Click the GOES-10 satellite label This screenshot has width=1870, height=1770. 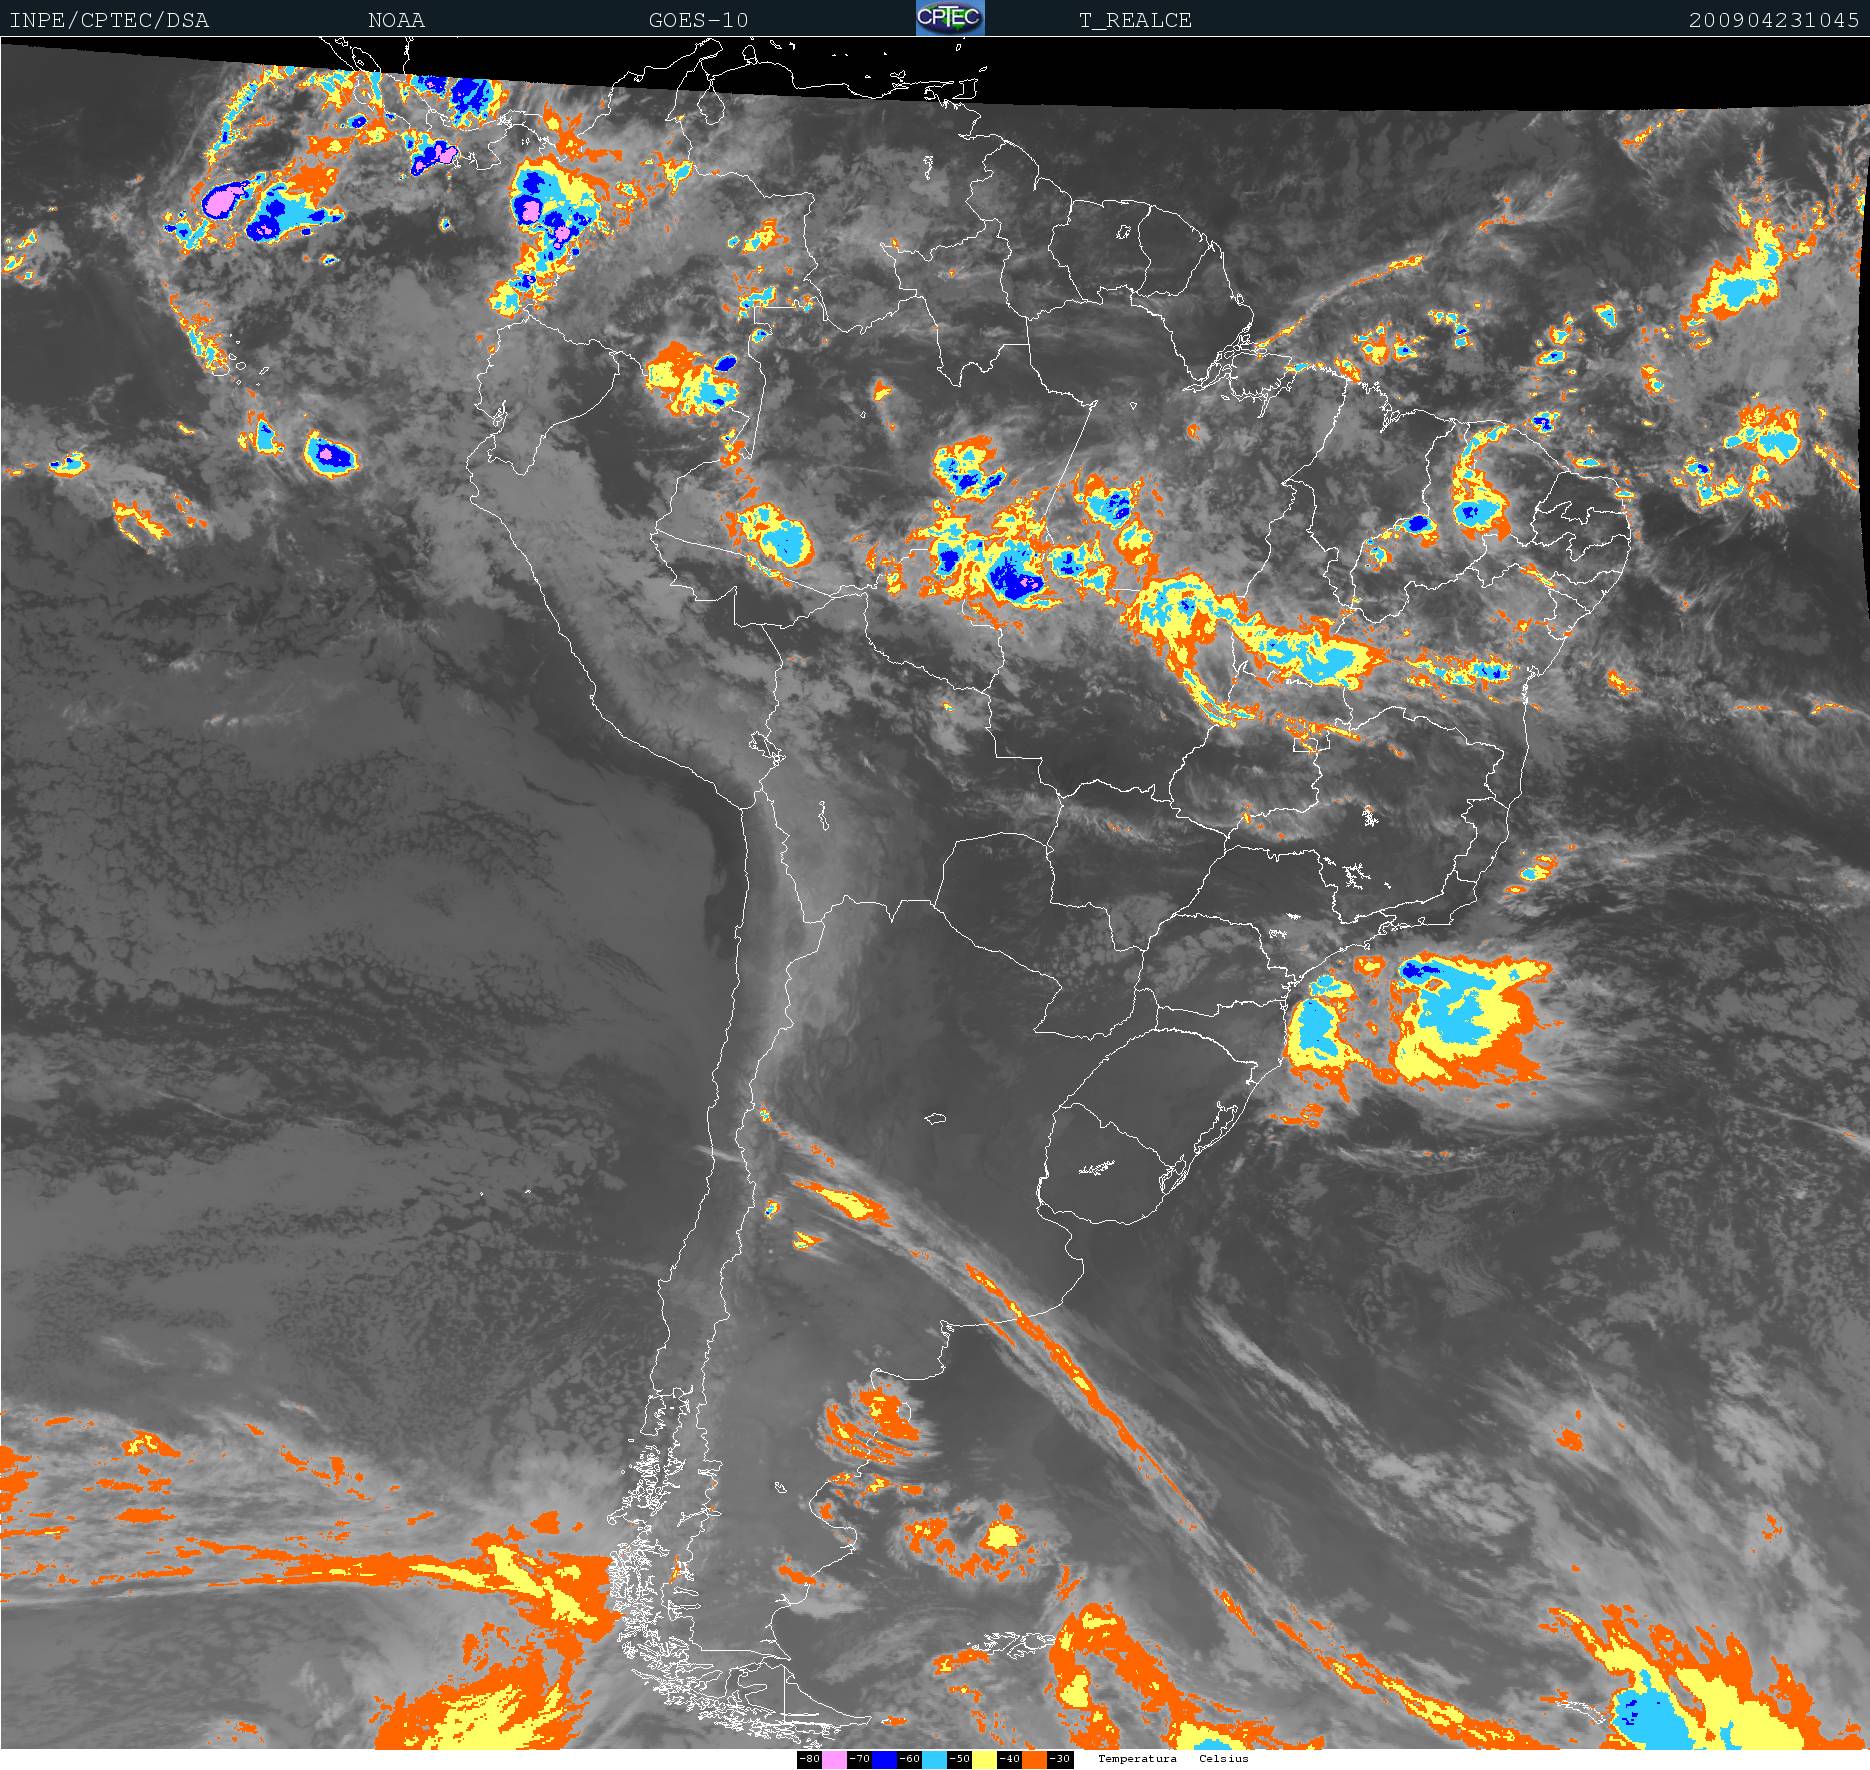point(698,20)
